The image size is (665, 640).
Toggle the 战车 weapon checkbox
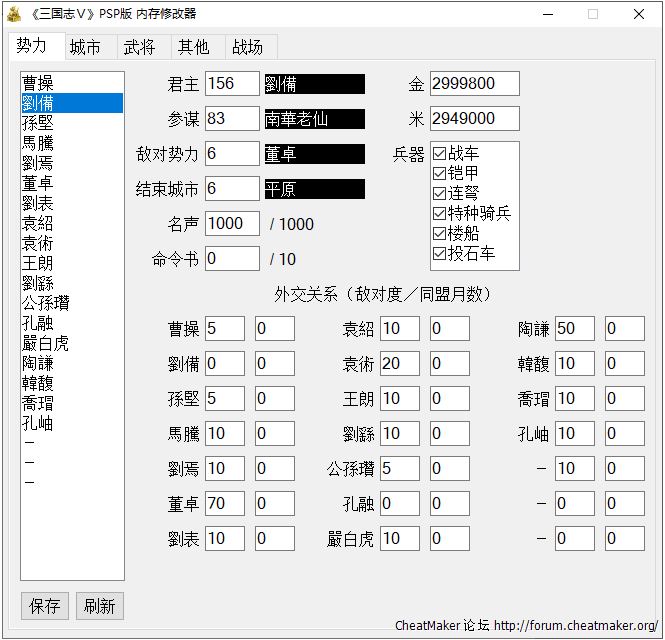pos(439,154)
